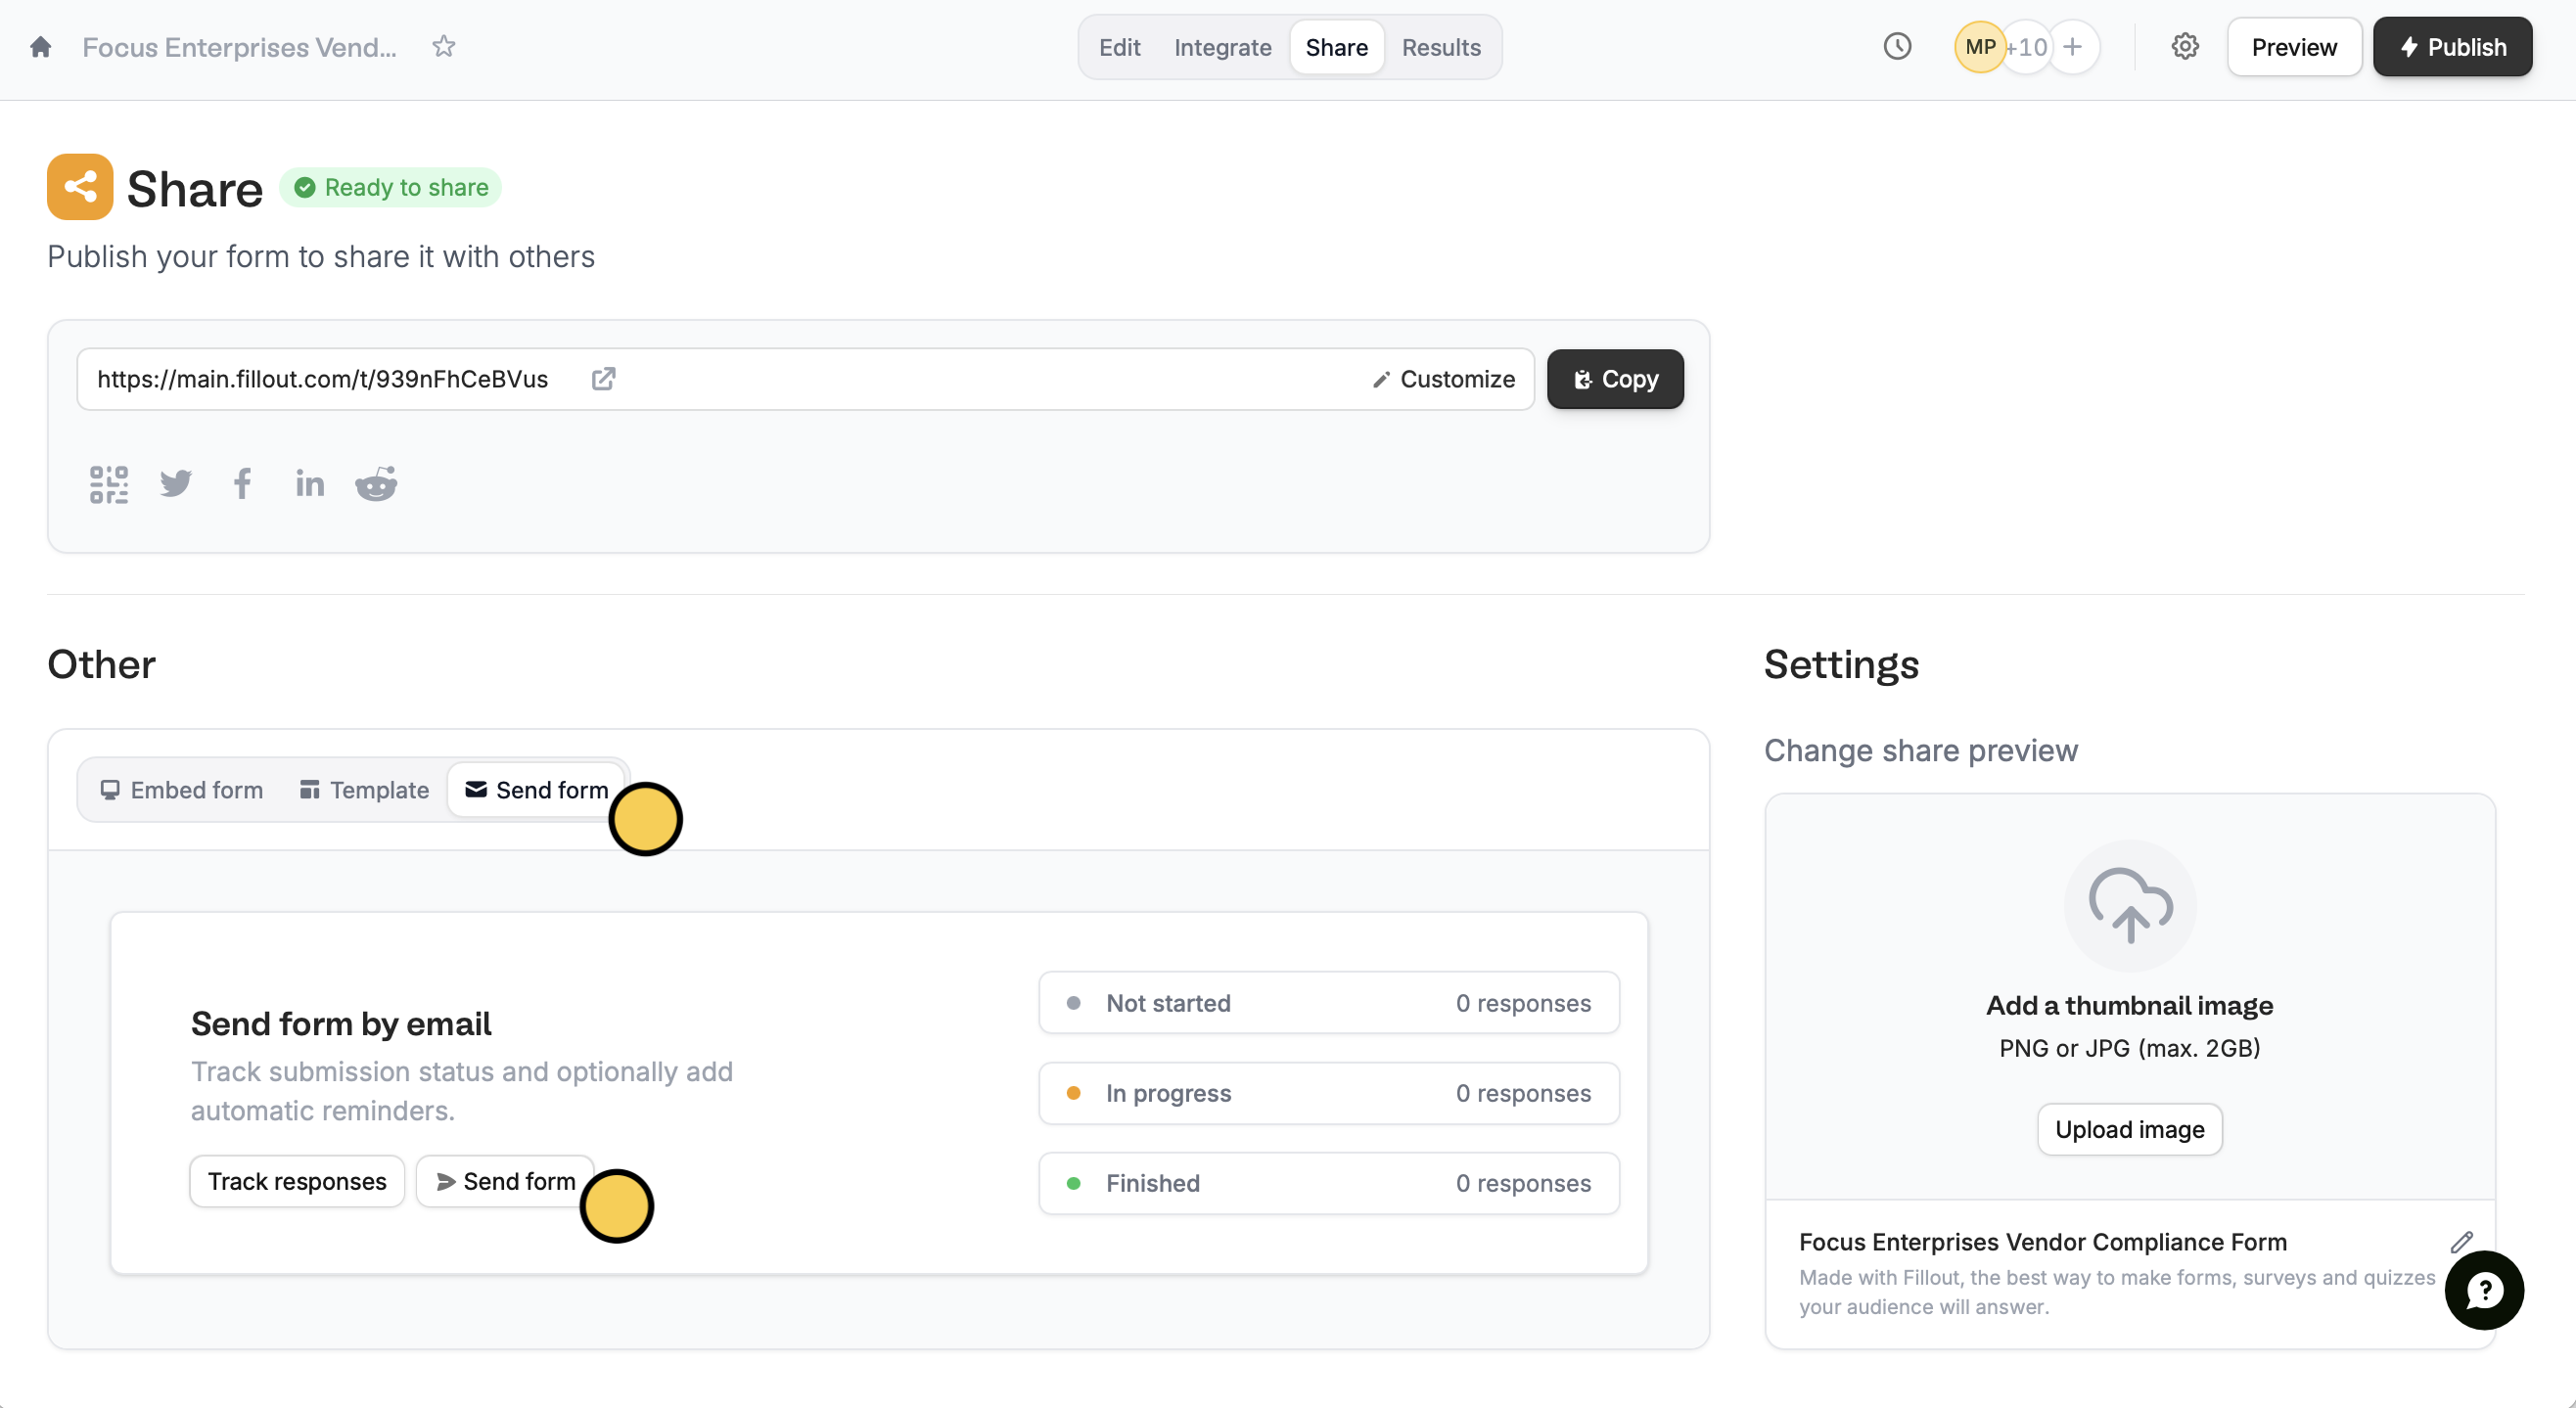
Task: Share form on Reddit
Action: [x=376, y=484]
